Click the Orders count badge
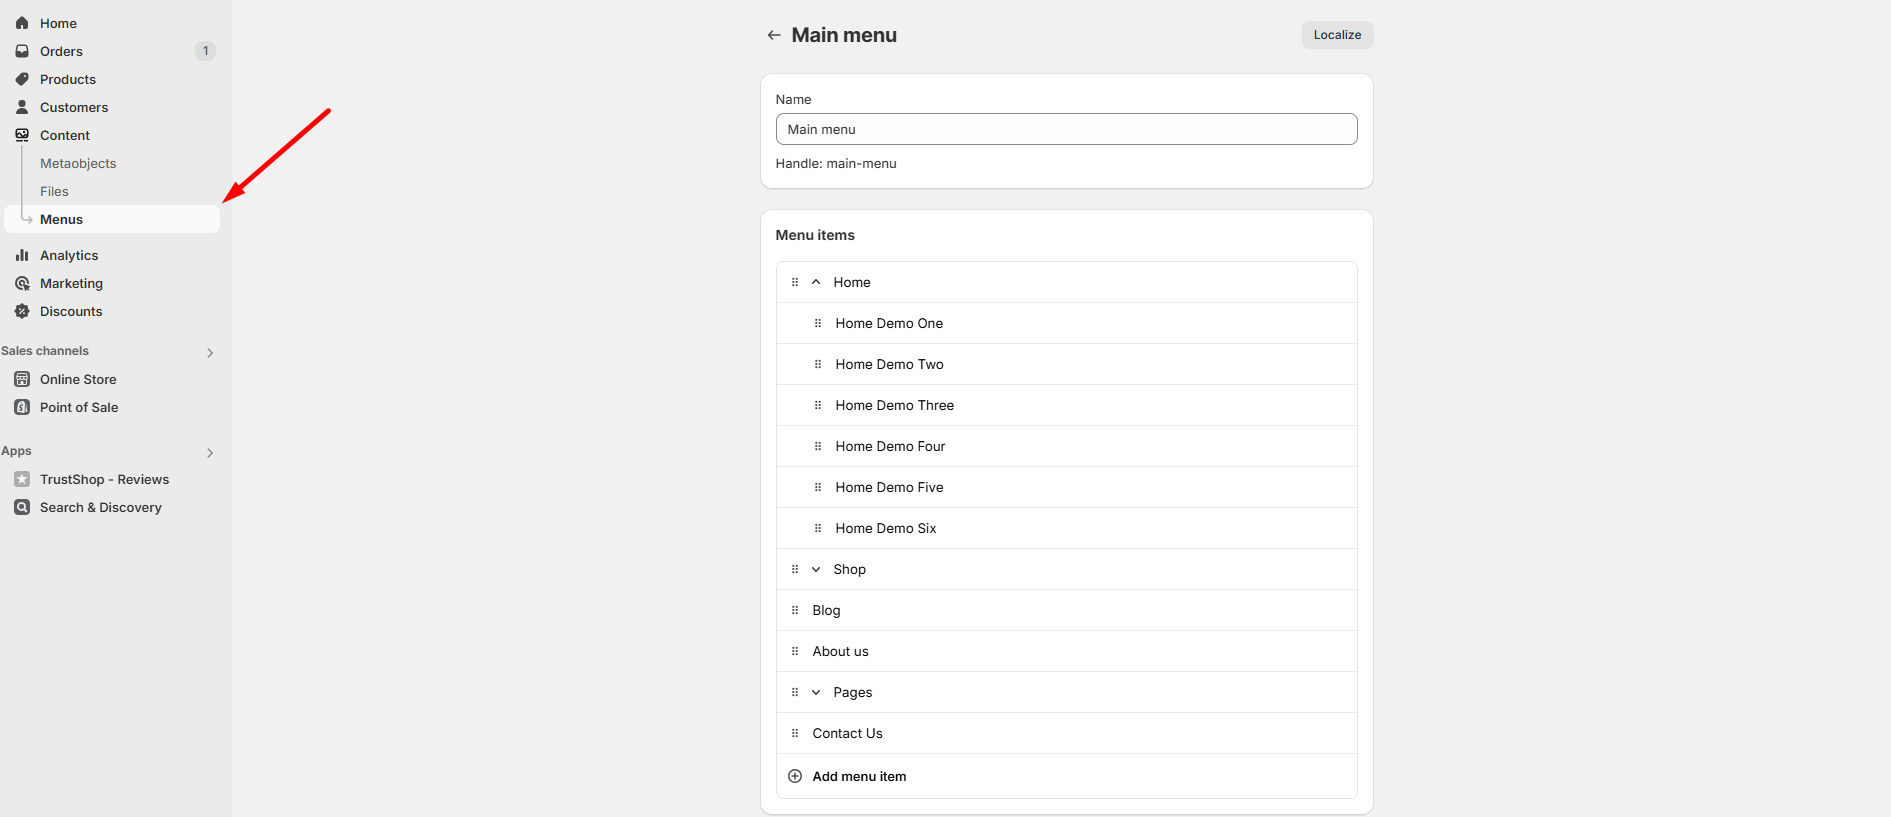1891x817 pixels. (x=206, y=51)
